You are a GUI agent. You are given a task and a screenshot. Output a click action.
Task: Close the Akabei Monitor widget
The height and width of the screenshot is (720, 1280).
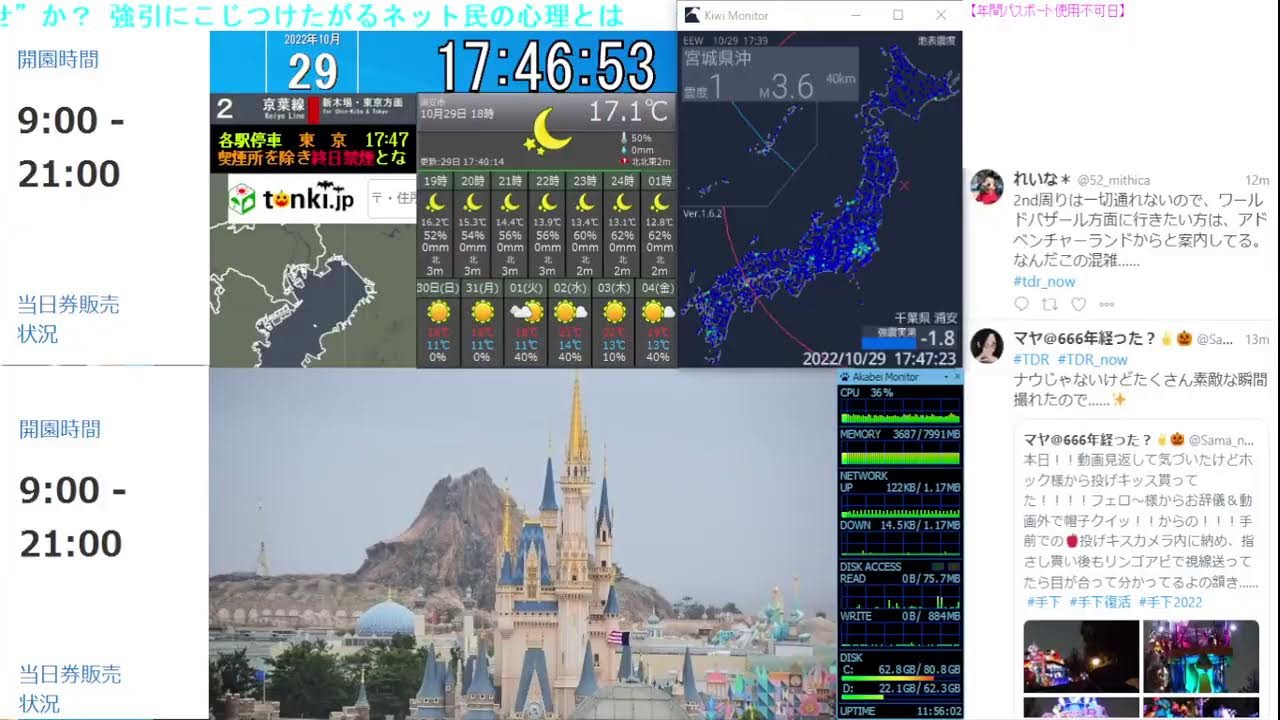click(957, 377)
